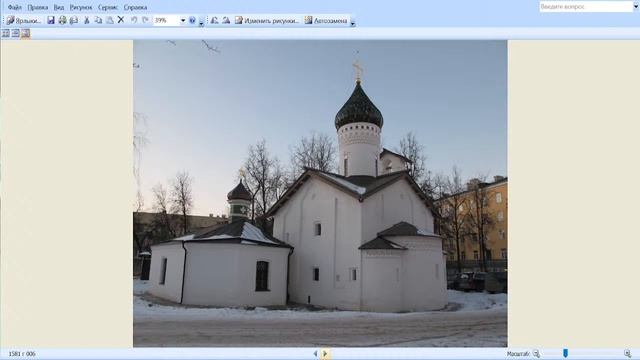The width and height of the screenshot is (640, 360).
Task: Click Изменить рисунки button
Action: [x=267, y=20]
